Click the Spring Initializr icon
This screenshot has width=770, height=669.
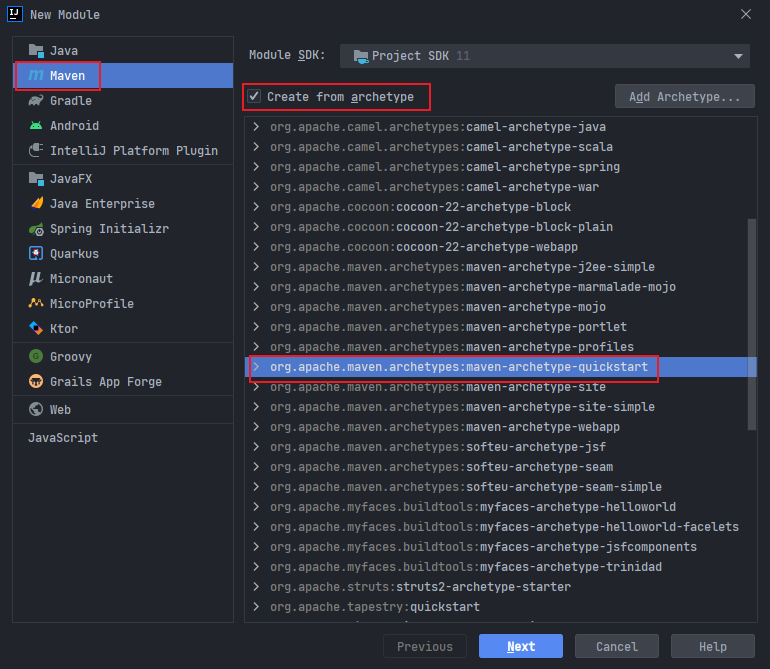pos(36,228)
